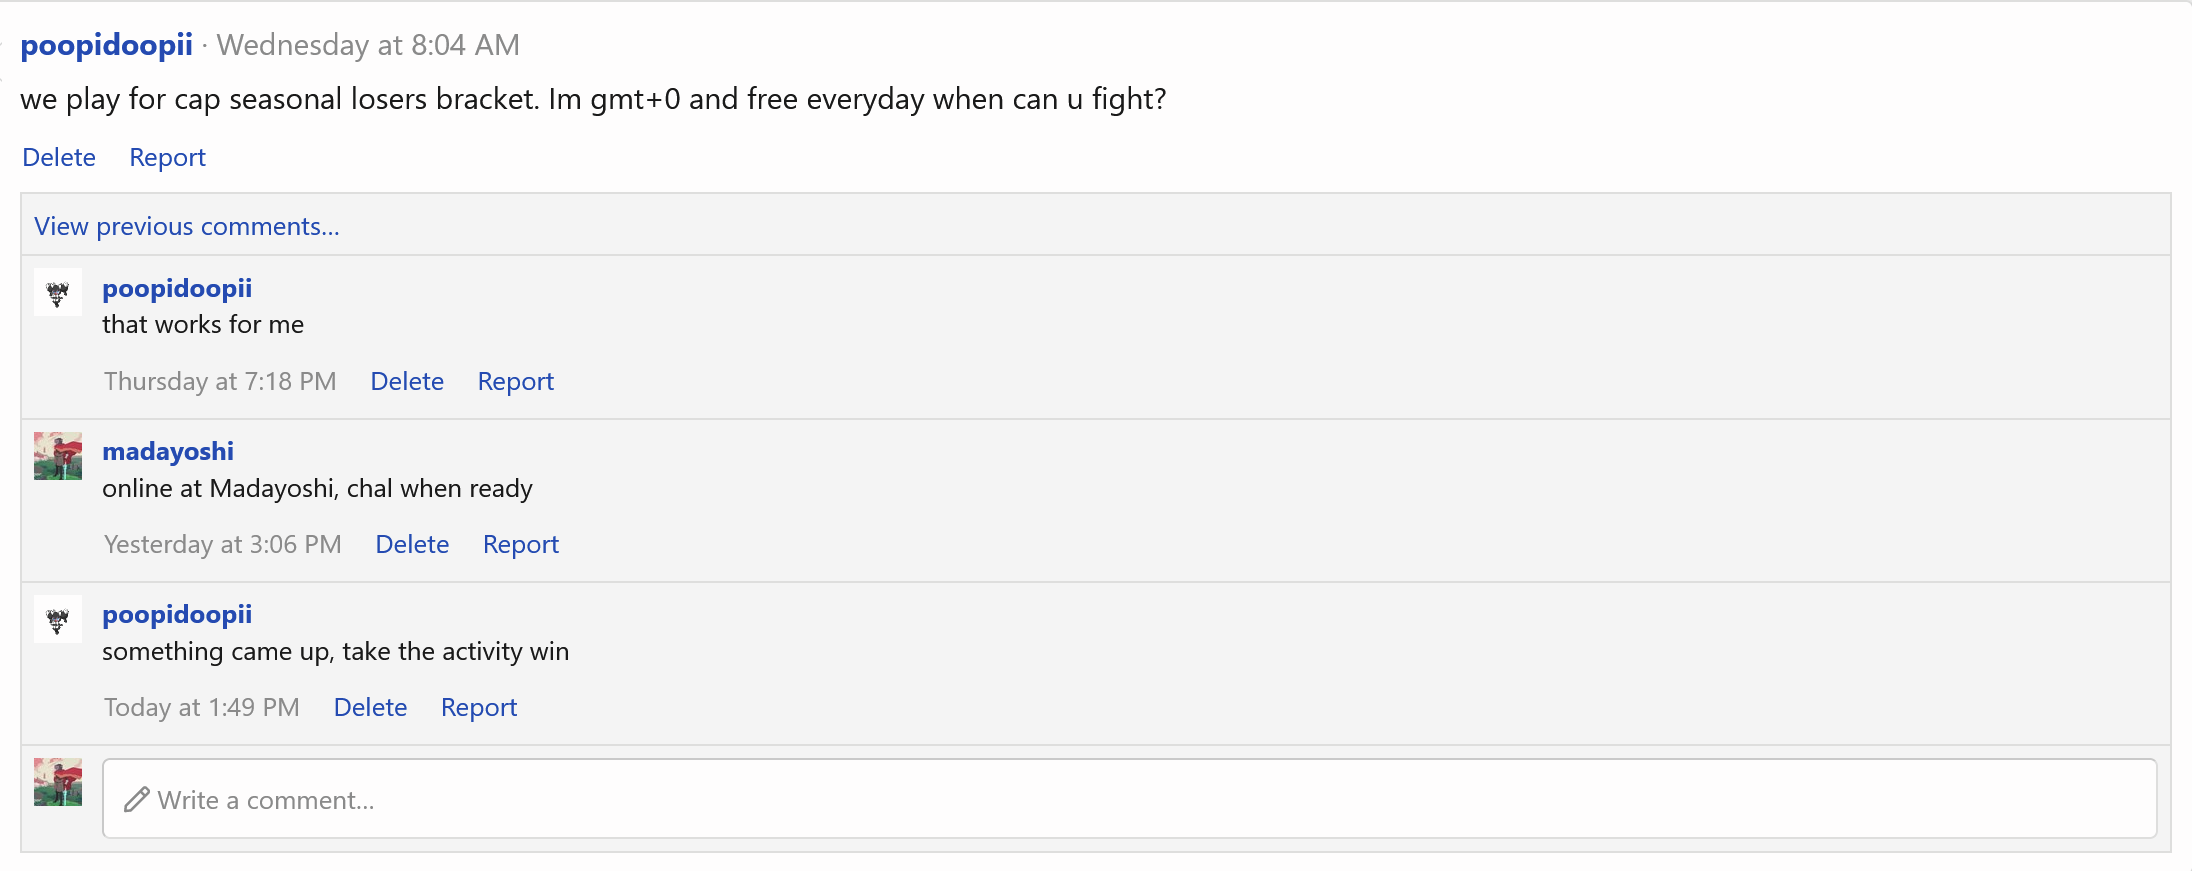Viewport: 2192px width, 871px height.
Task: Click madayoshi's avatar thumbnail on comment
Action: click(58, 456)
